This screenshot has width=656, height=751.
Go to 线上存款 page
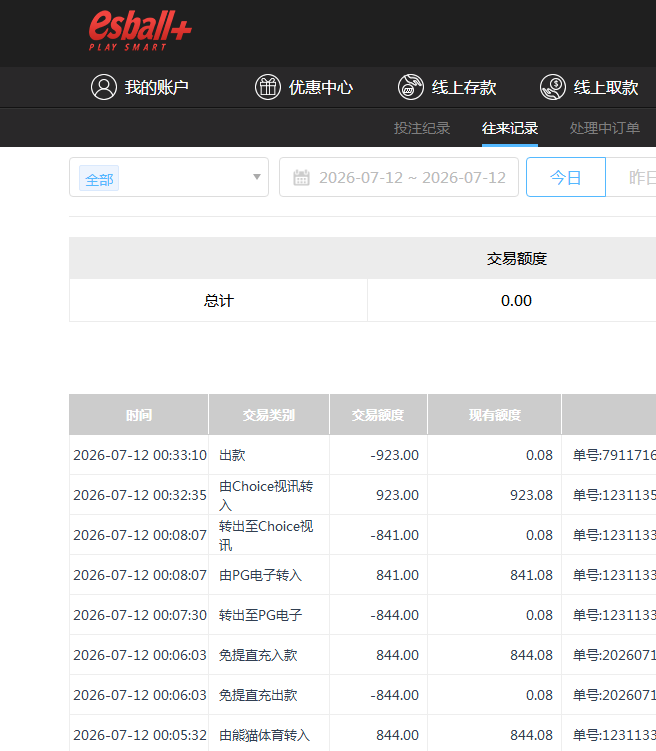pos(464,87)
